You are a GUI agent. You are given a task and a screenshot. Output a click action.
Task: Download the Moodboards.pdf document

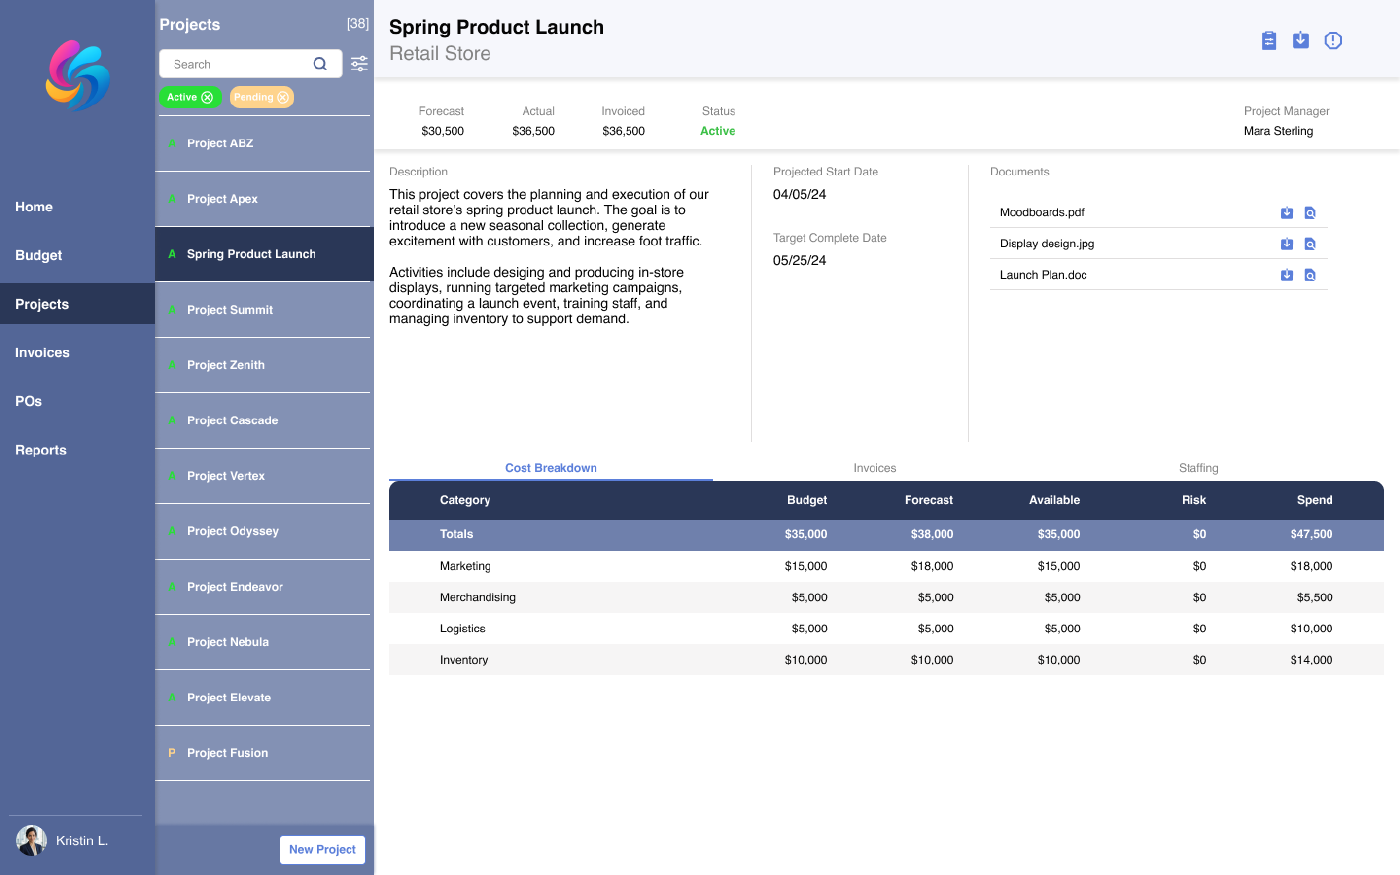coord(1287,213)
